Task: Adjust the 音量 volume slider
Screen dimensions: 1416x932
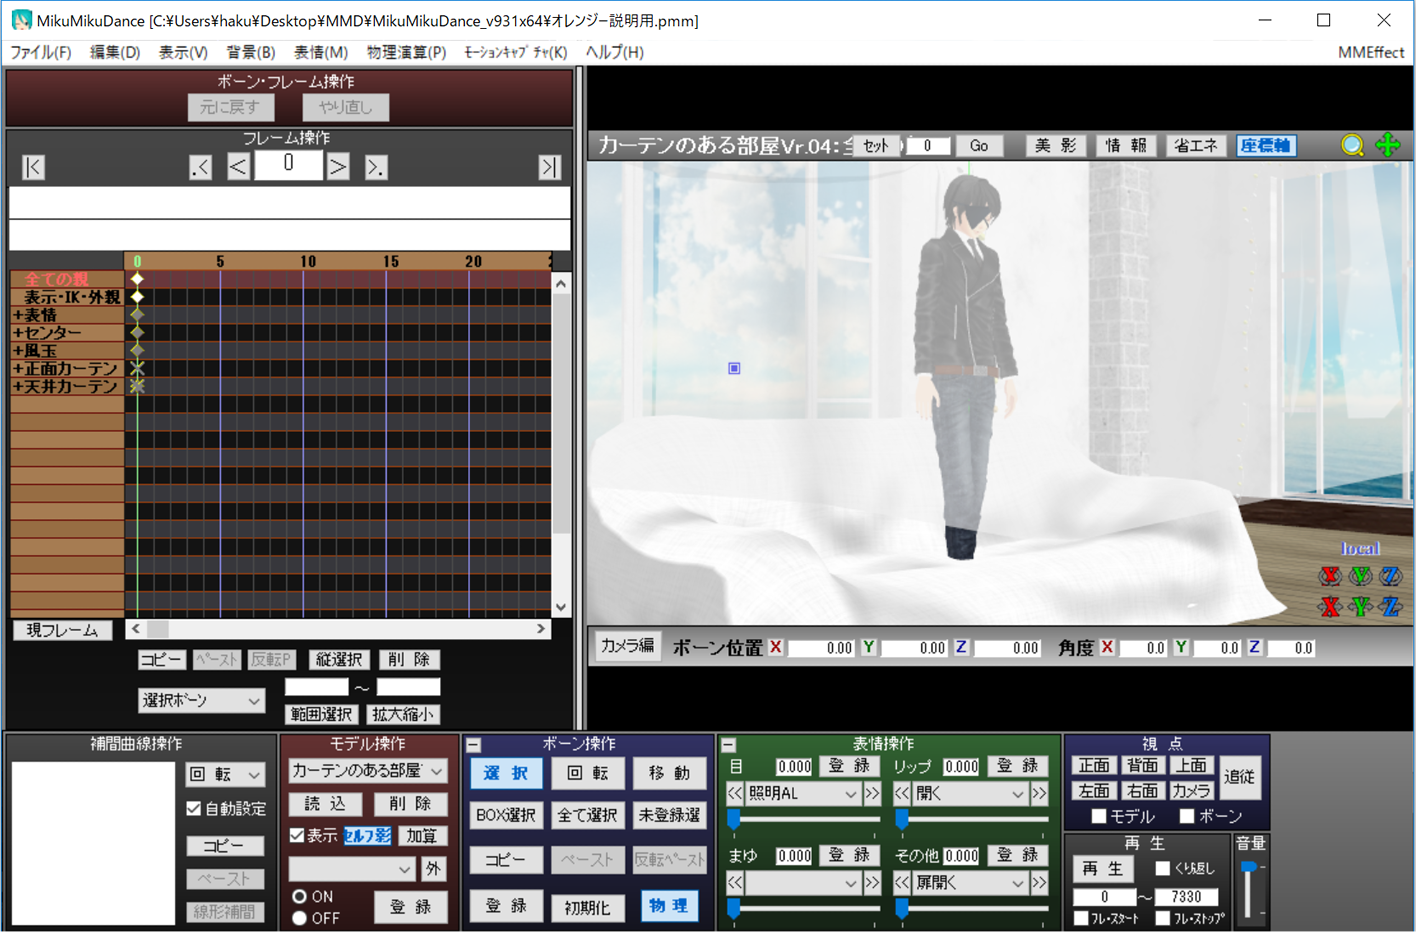Action: pos(1249,867)
